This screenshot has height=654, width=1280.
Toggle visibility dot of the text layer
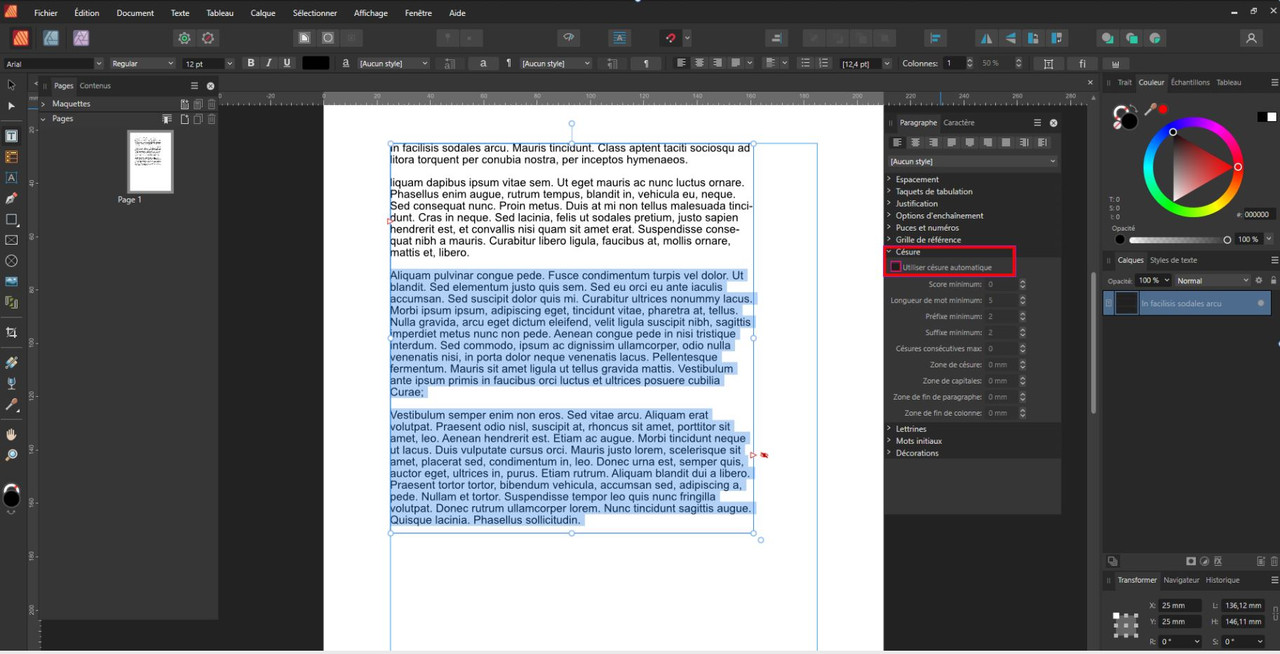(1260, 303)
